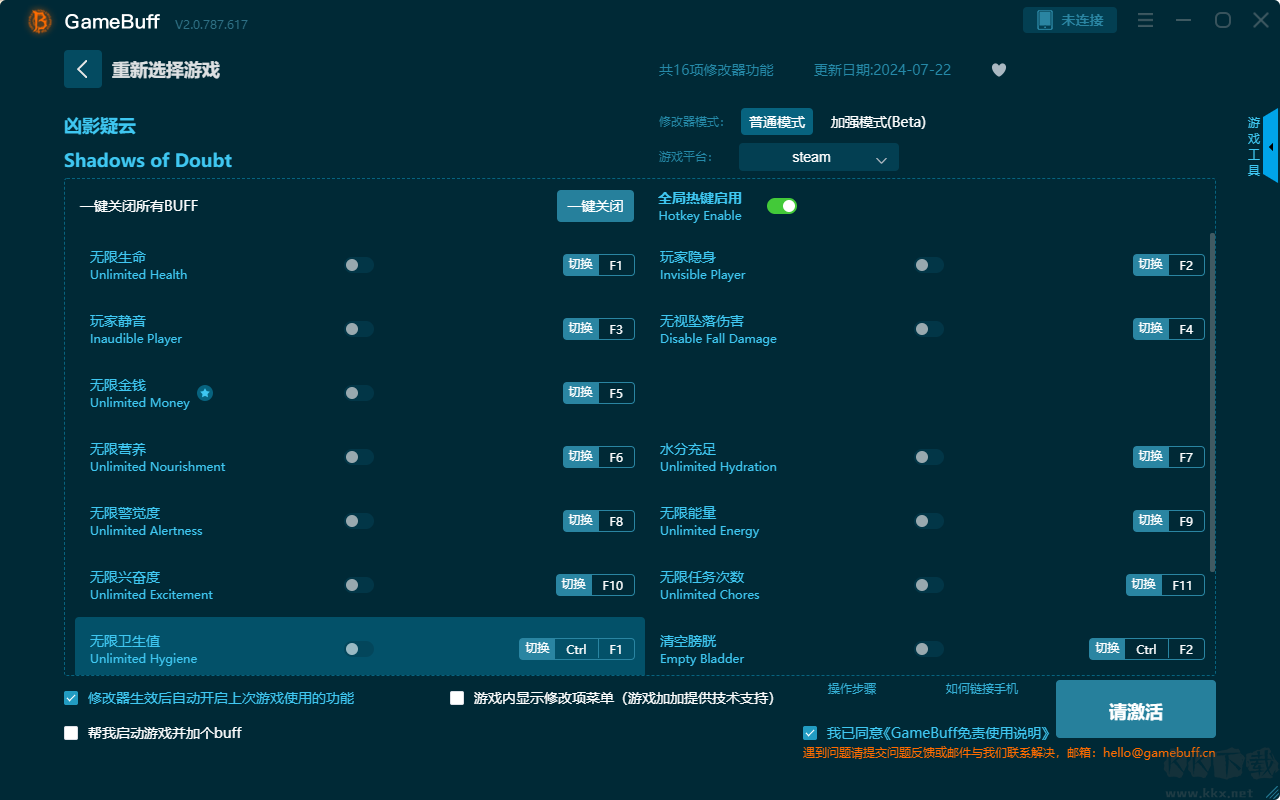The width and height of the screenshot is (1280, 800).
Task: Toggle the Hotkey Enable switch
Action: pos(782,206)
